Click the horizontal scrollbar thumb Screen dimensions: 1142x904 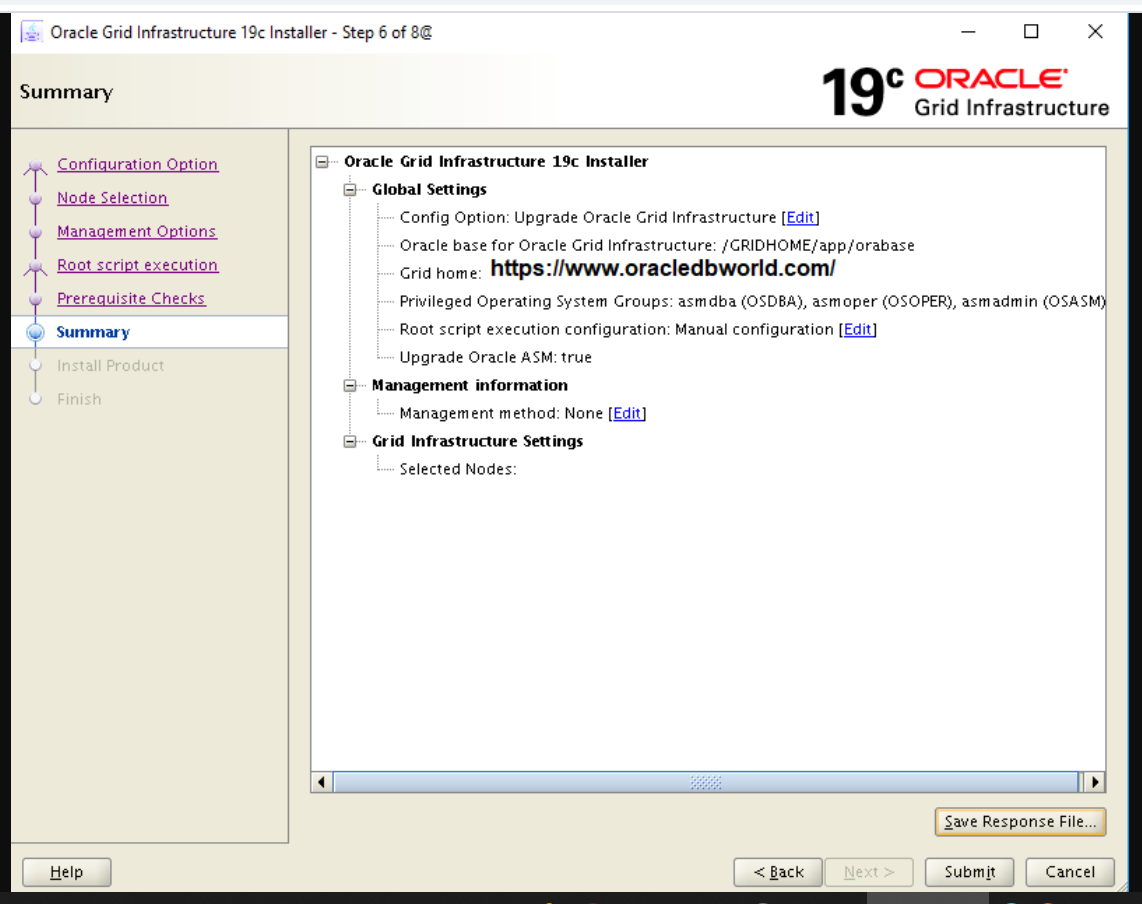tap(706, 782)
